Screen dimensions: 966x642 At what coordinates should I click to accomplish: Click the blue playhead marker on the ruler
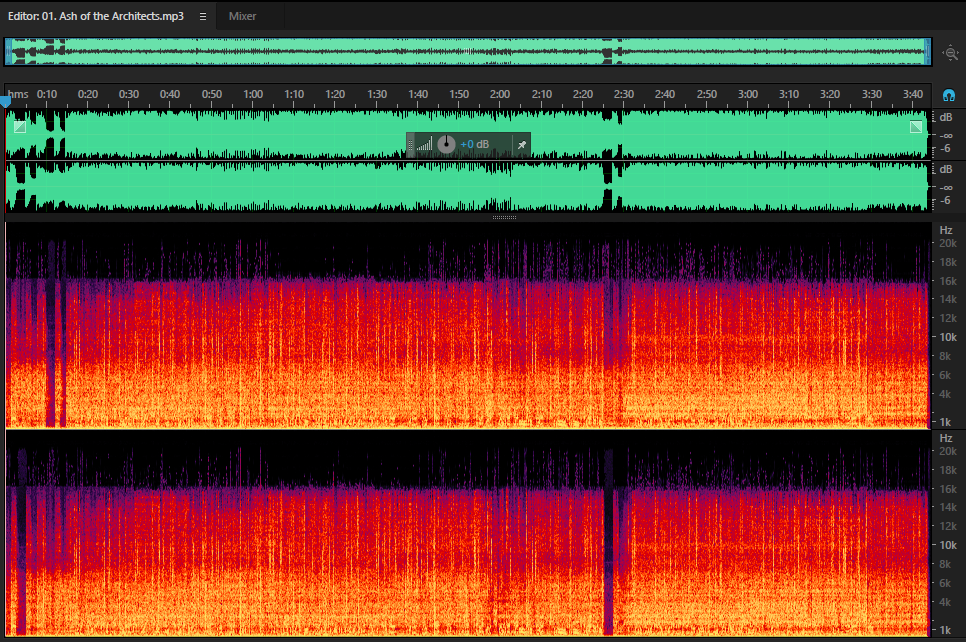click(x=6, y=102)
